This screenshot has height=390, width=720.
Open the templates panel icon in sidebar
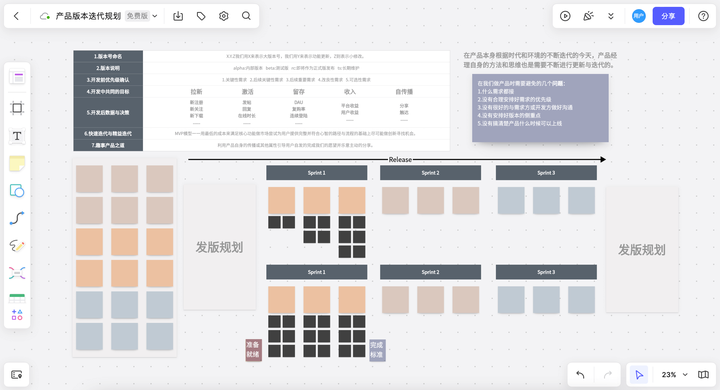[x=17, y=77]
